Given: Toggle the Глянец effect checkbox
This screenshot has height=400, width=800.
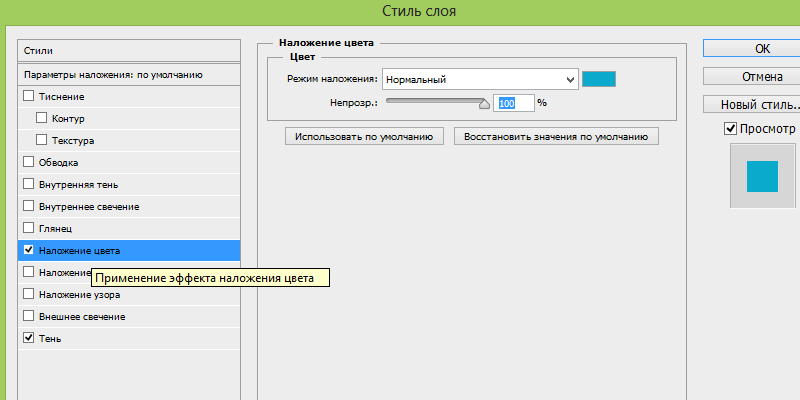Looking at the screenshot, I should pos(28,228).
